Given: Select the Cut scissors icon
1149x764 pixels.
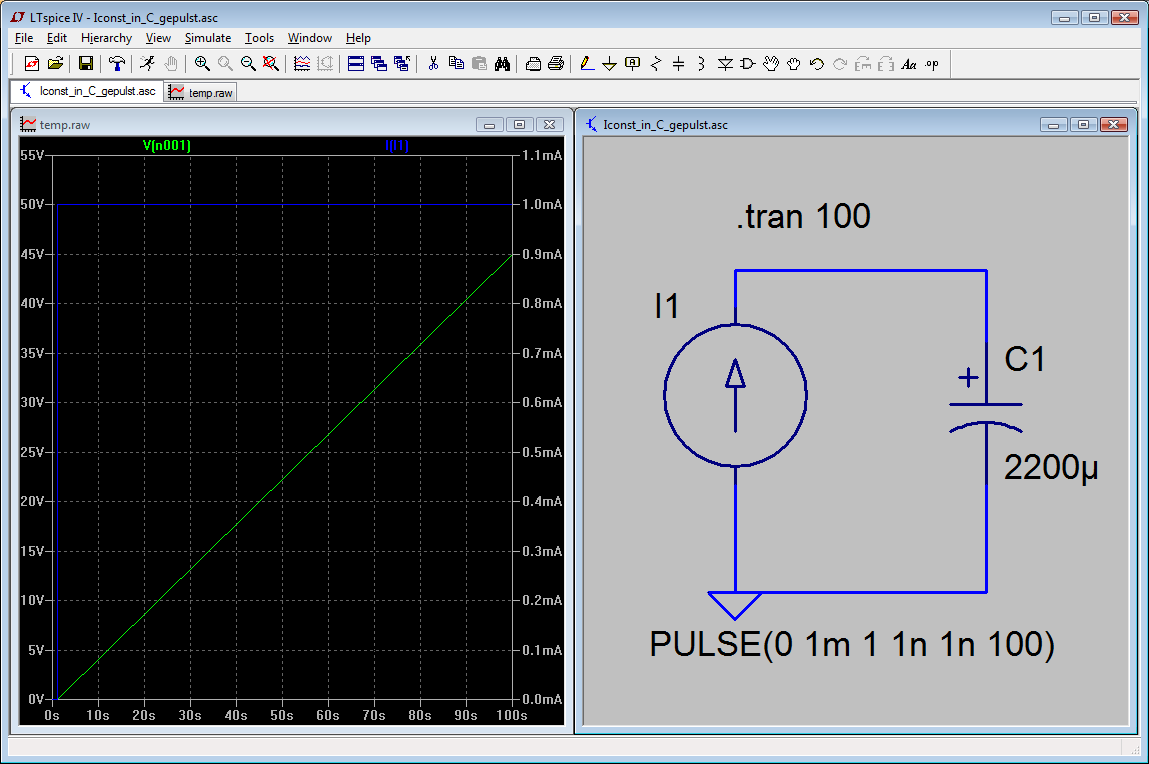Looking at the screenshot, I should tap(433, 64).
